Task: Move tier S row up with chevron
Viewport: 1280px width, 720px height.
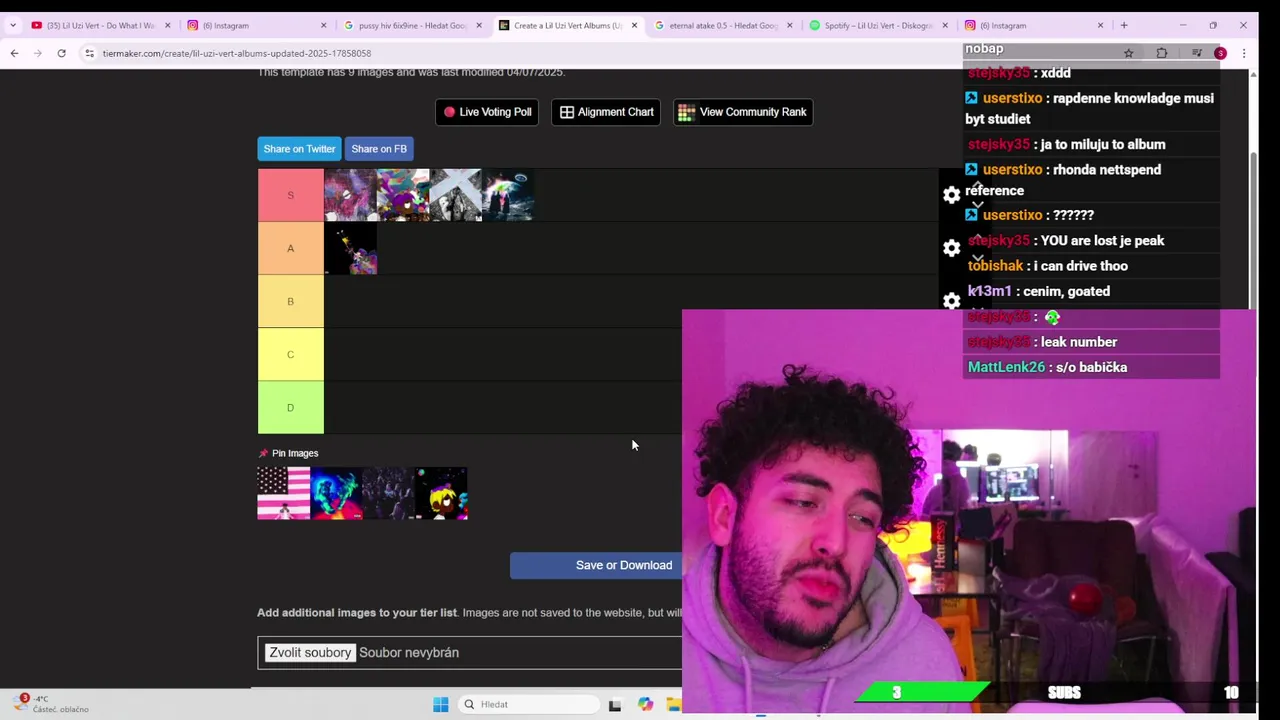Action: 977,186
